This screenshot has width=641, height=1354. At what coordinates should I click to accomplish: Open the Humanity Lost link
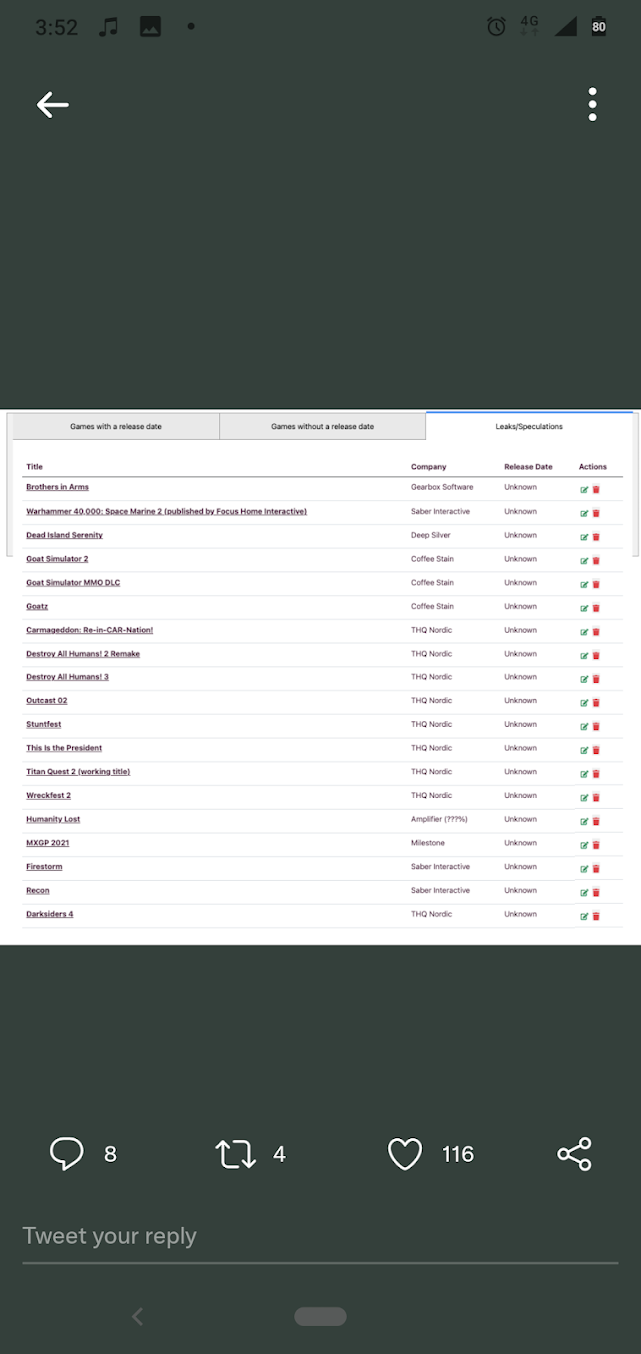pyautogui.click(x=53, y=819)
